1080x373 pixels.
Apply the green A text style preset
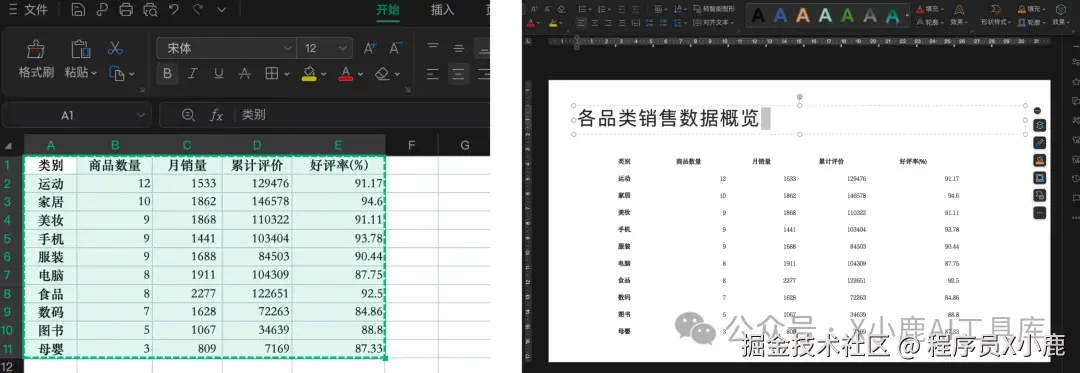click(847, 15)
